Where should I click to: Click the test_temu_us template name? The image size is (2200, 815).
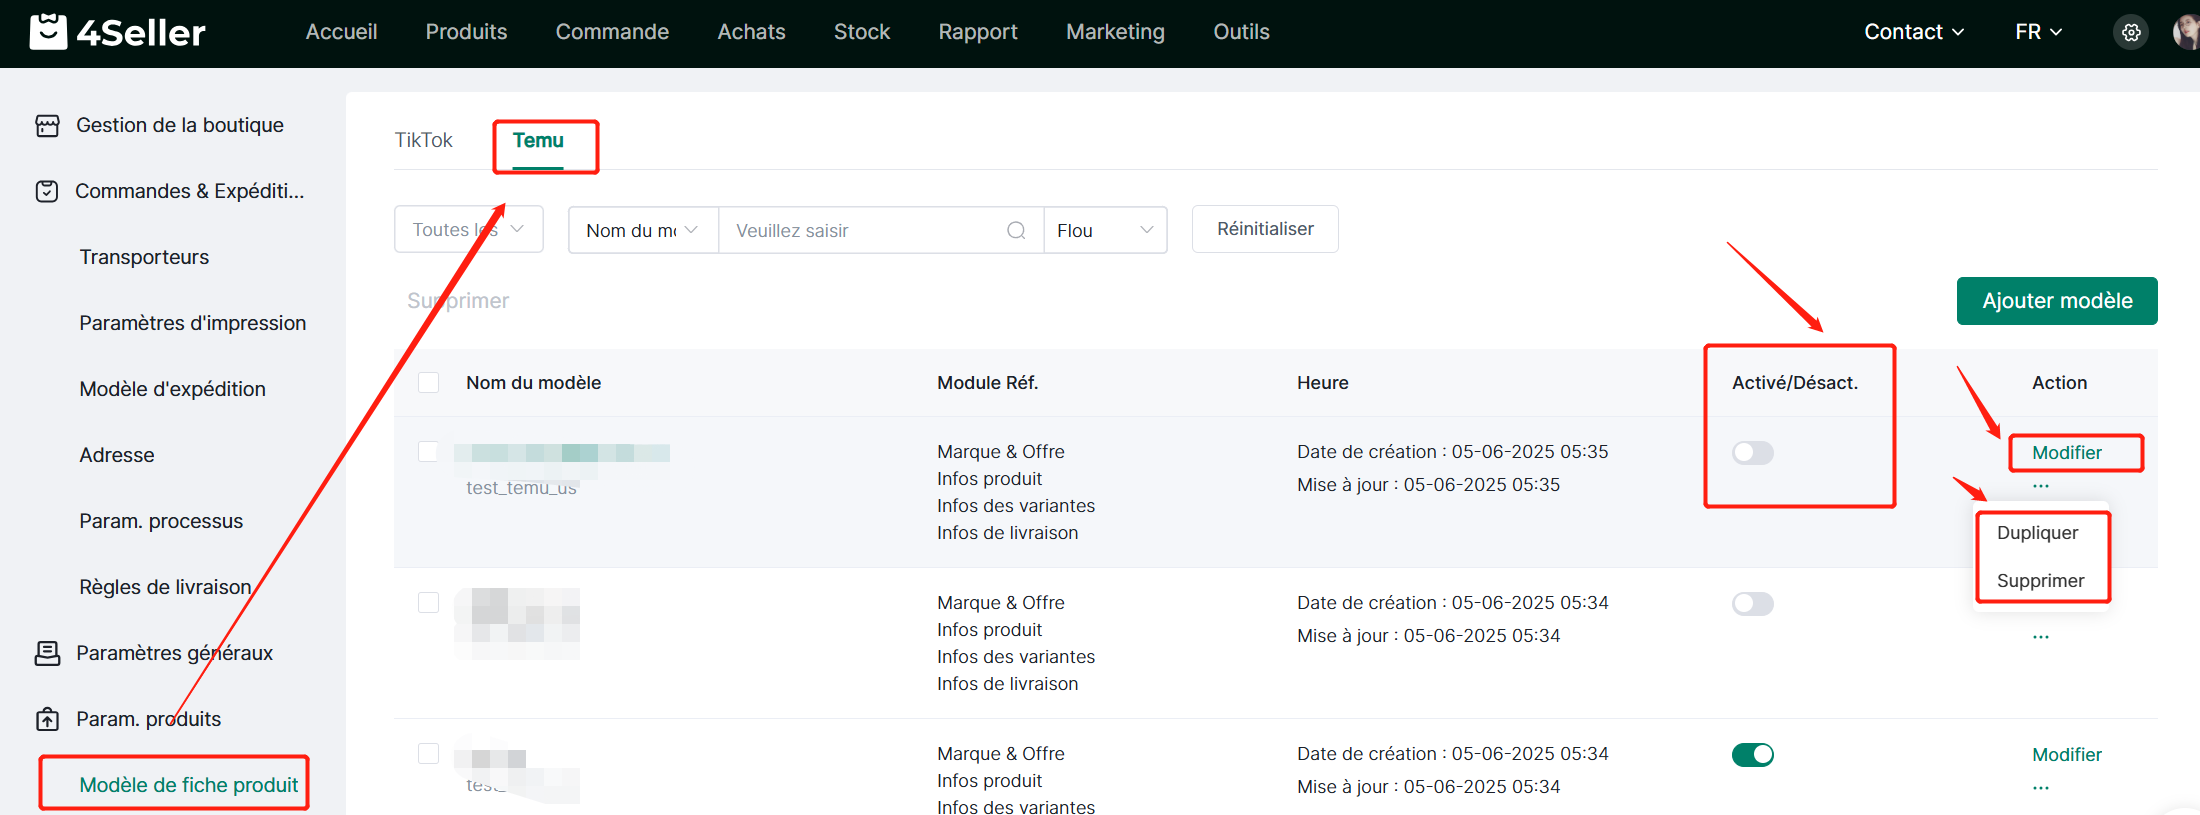tap(521, 488)
